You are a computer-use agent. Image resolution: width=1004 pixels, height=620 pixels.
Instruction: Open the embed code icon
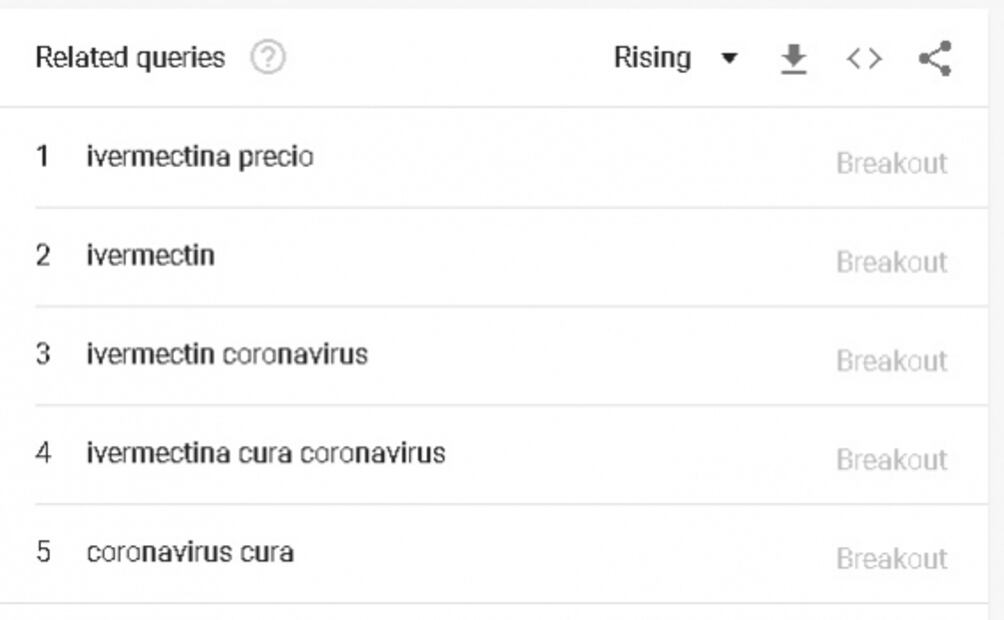(x=864, y=59)
